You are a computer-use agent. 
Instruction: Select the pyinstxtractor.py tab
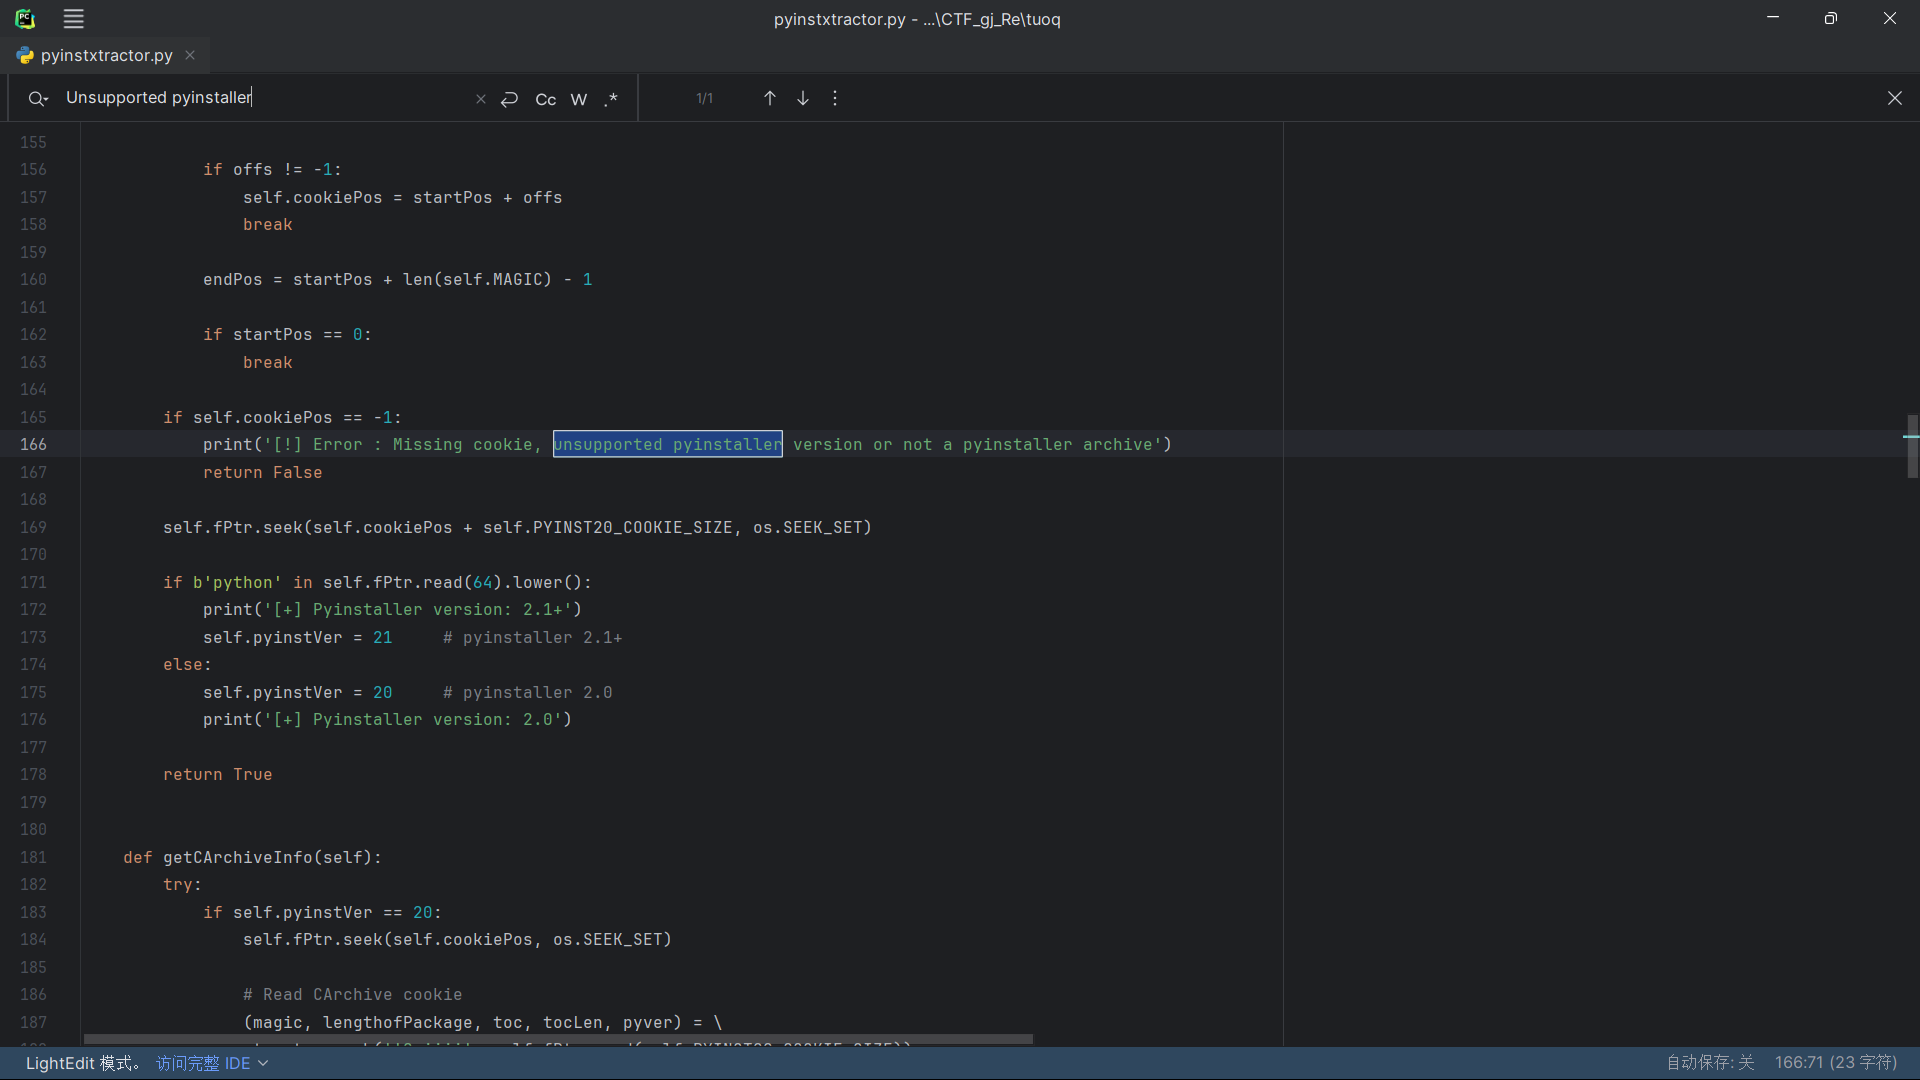(106, 55)
